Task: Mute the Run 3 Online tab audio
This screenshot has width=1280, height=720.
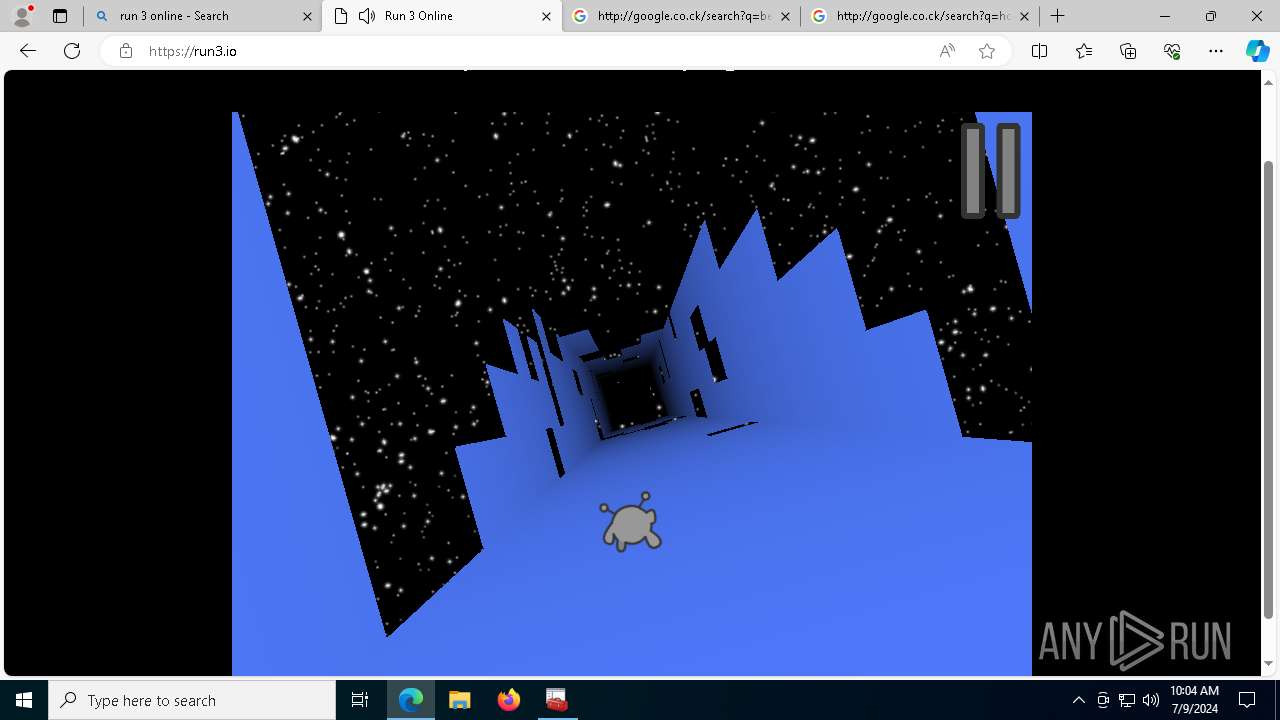Action: [x=367, y=16]
